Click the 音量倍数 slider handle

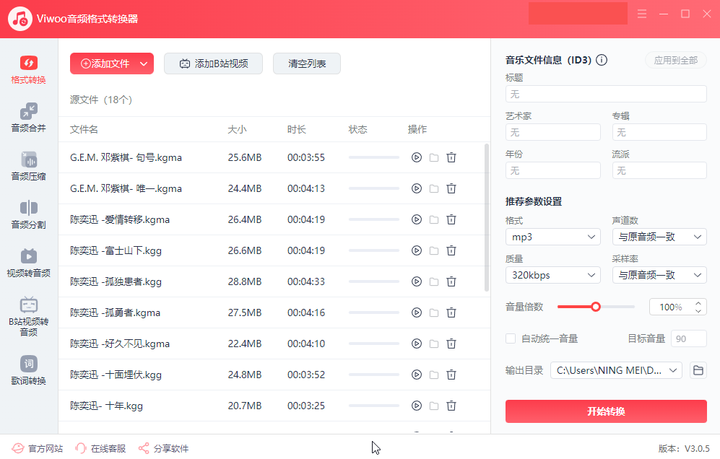(596, 307)
